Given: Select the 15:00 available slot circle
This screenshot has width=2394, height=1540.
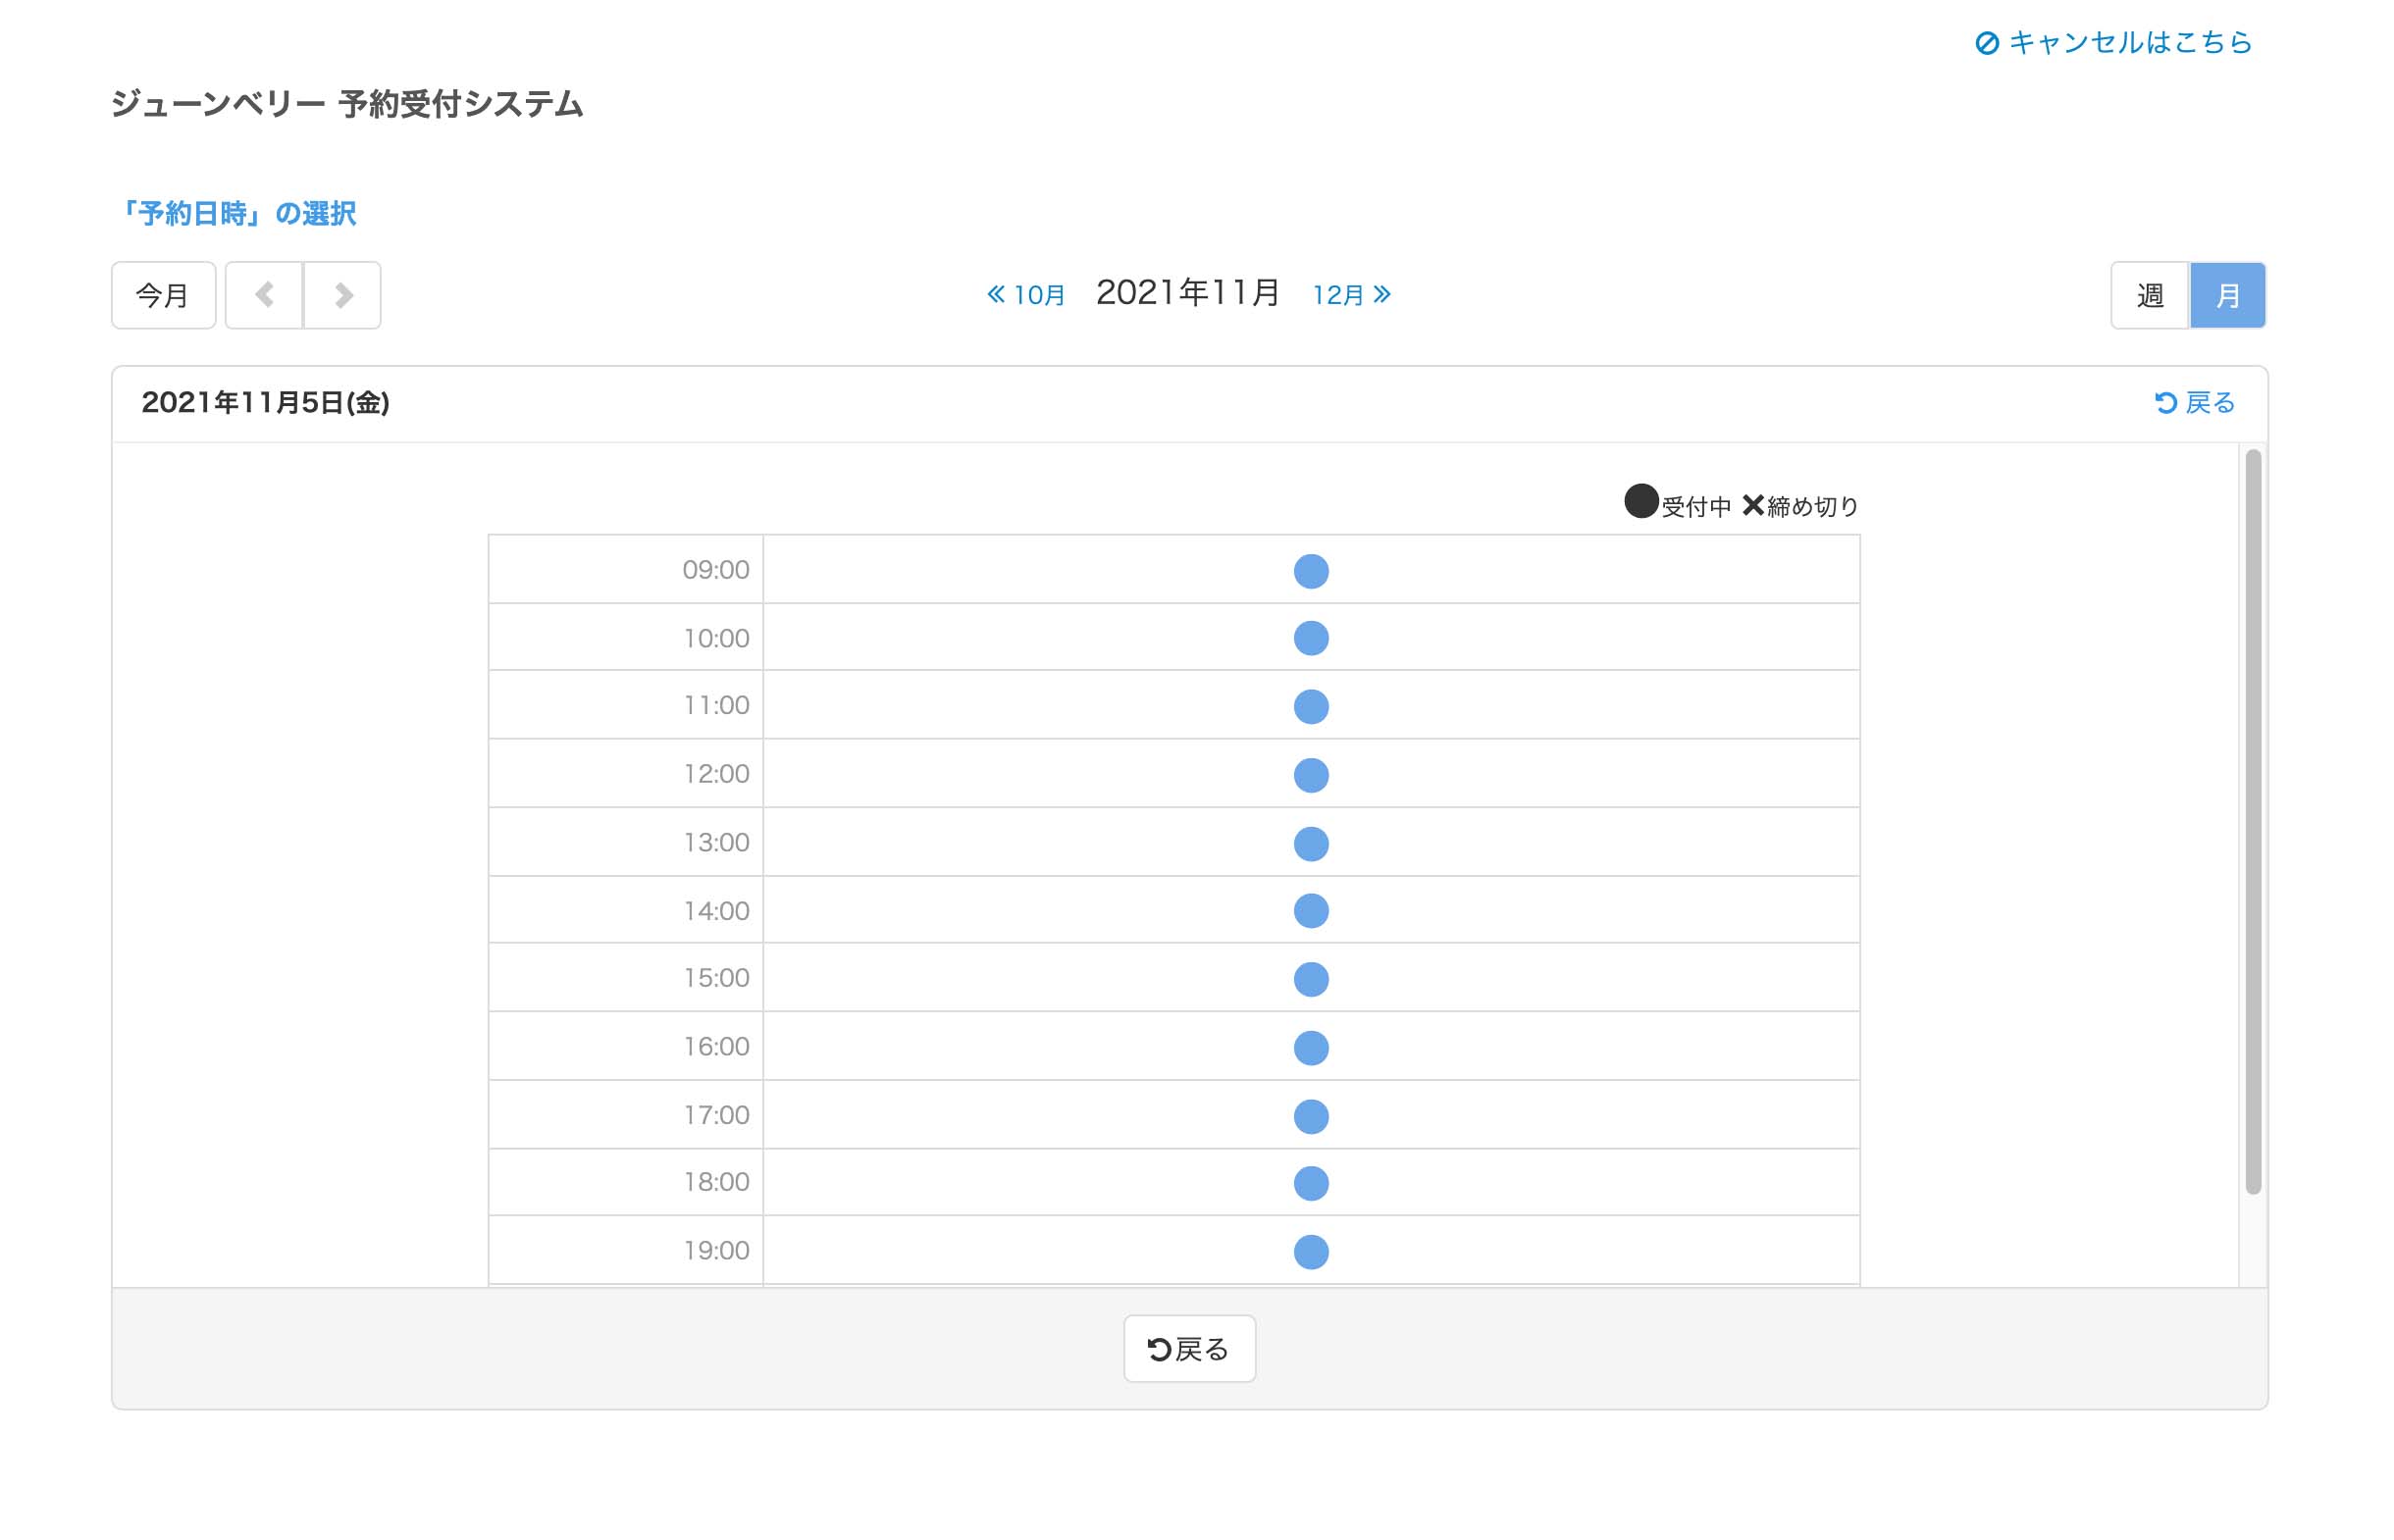Looking at the screenshot, I should tap(1311, 979).
